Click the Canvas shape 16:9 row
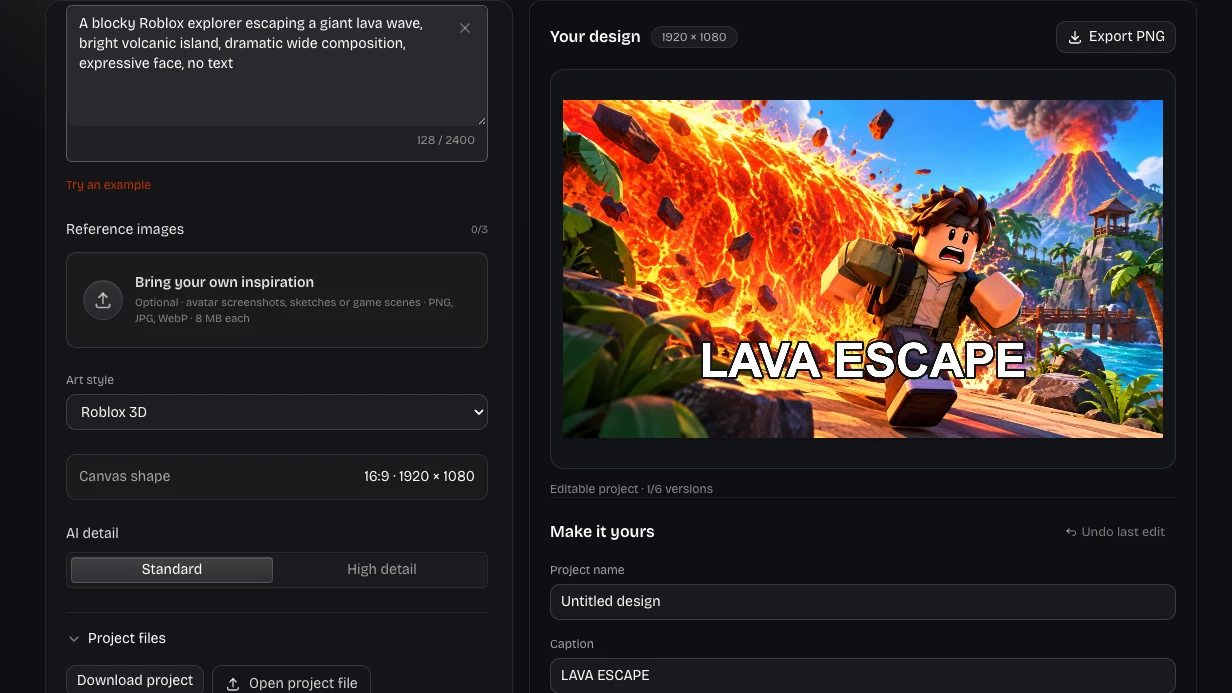 (x=277, y=477)
